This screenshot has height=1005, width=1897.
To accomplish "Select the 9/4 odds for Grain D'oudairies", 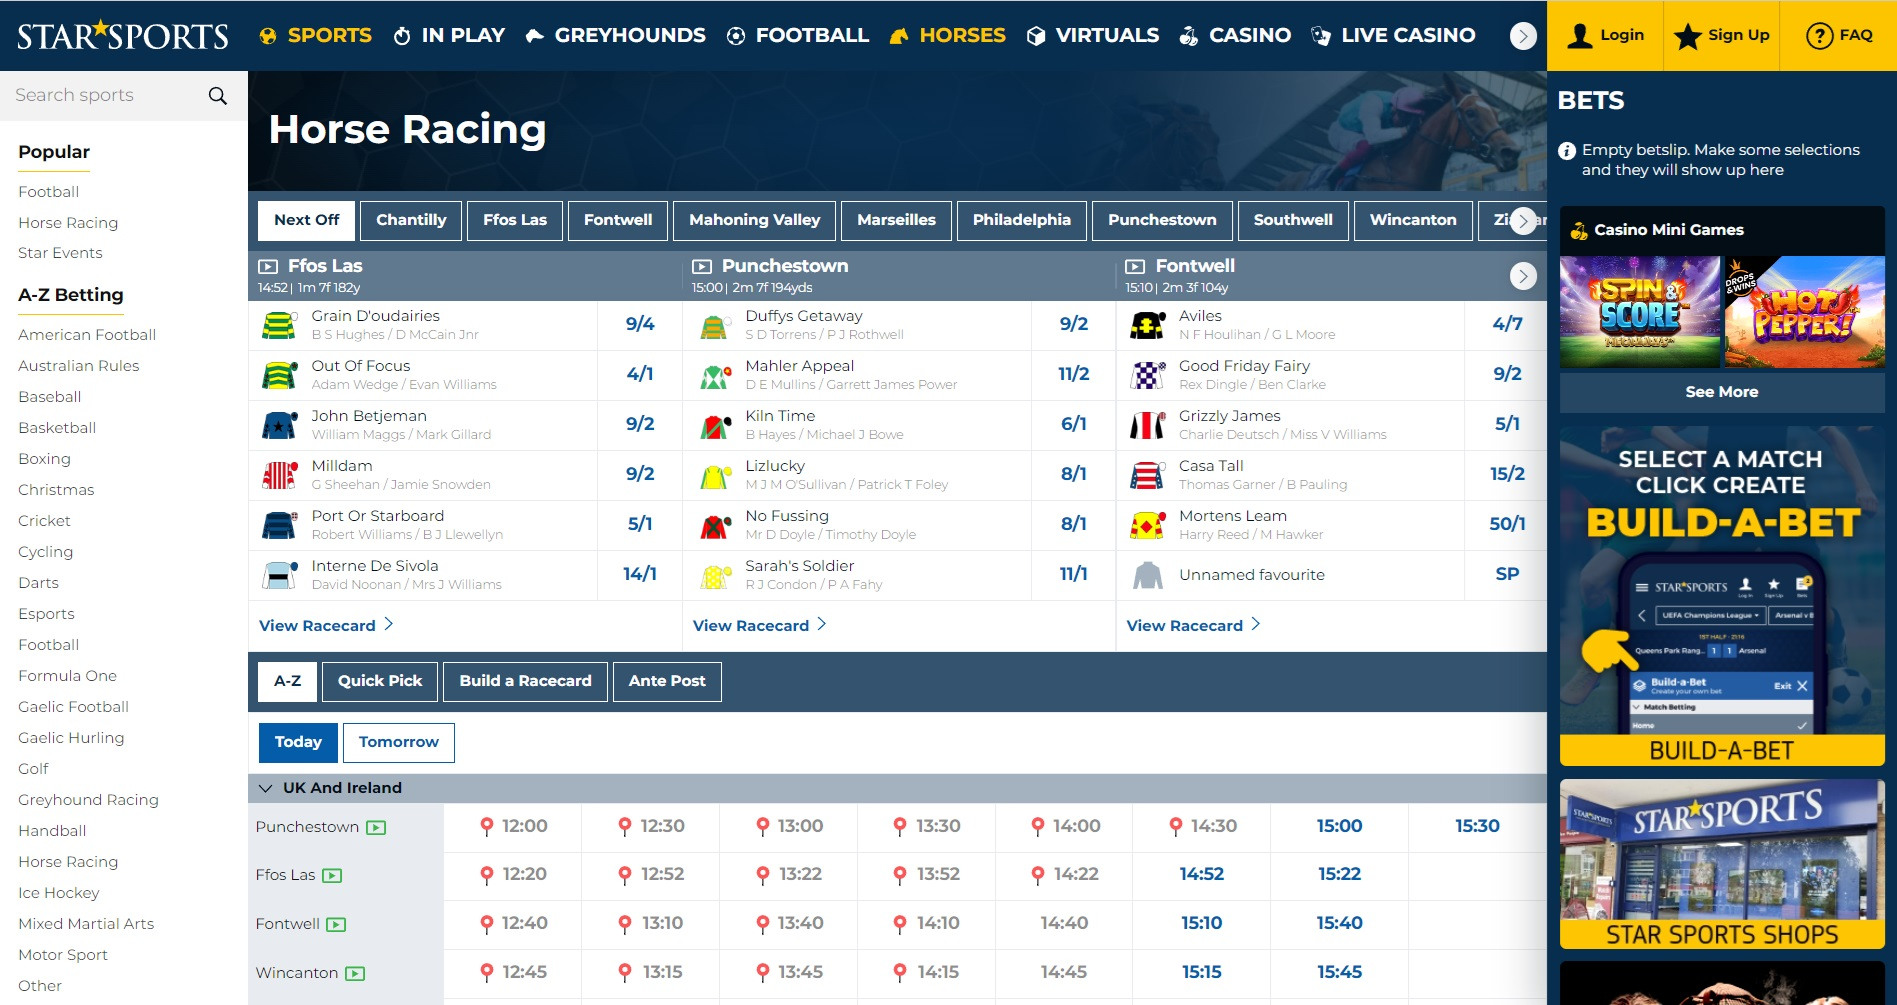I will coord(639,324).
